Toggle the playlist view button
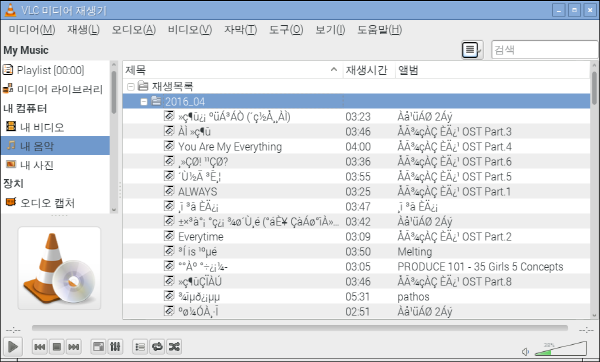600x362 pixels. 140,347
